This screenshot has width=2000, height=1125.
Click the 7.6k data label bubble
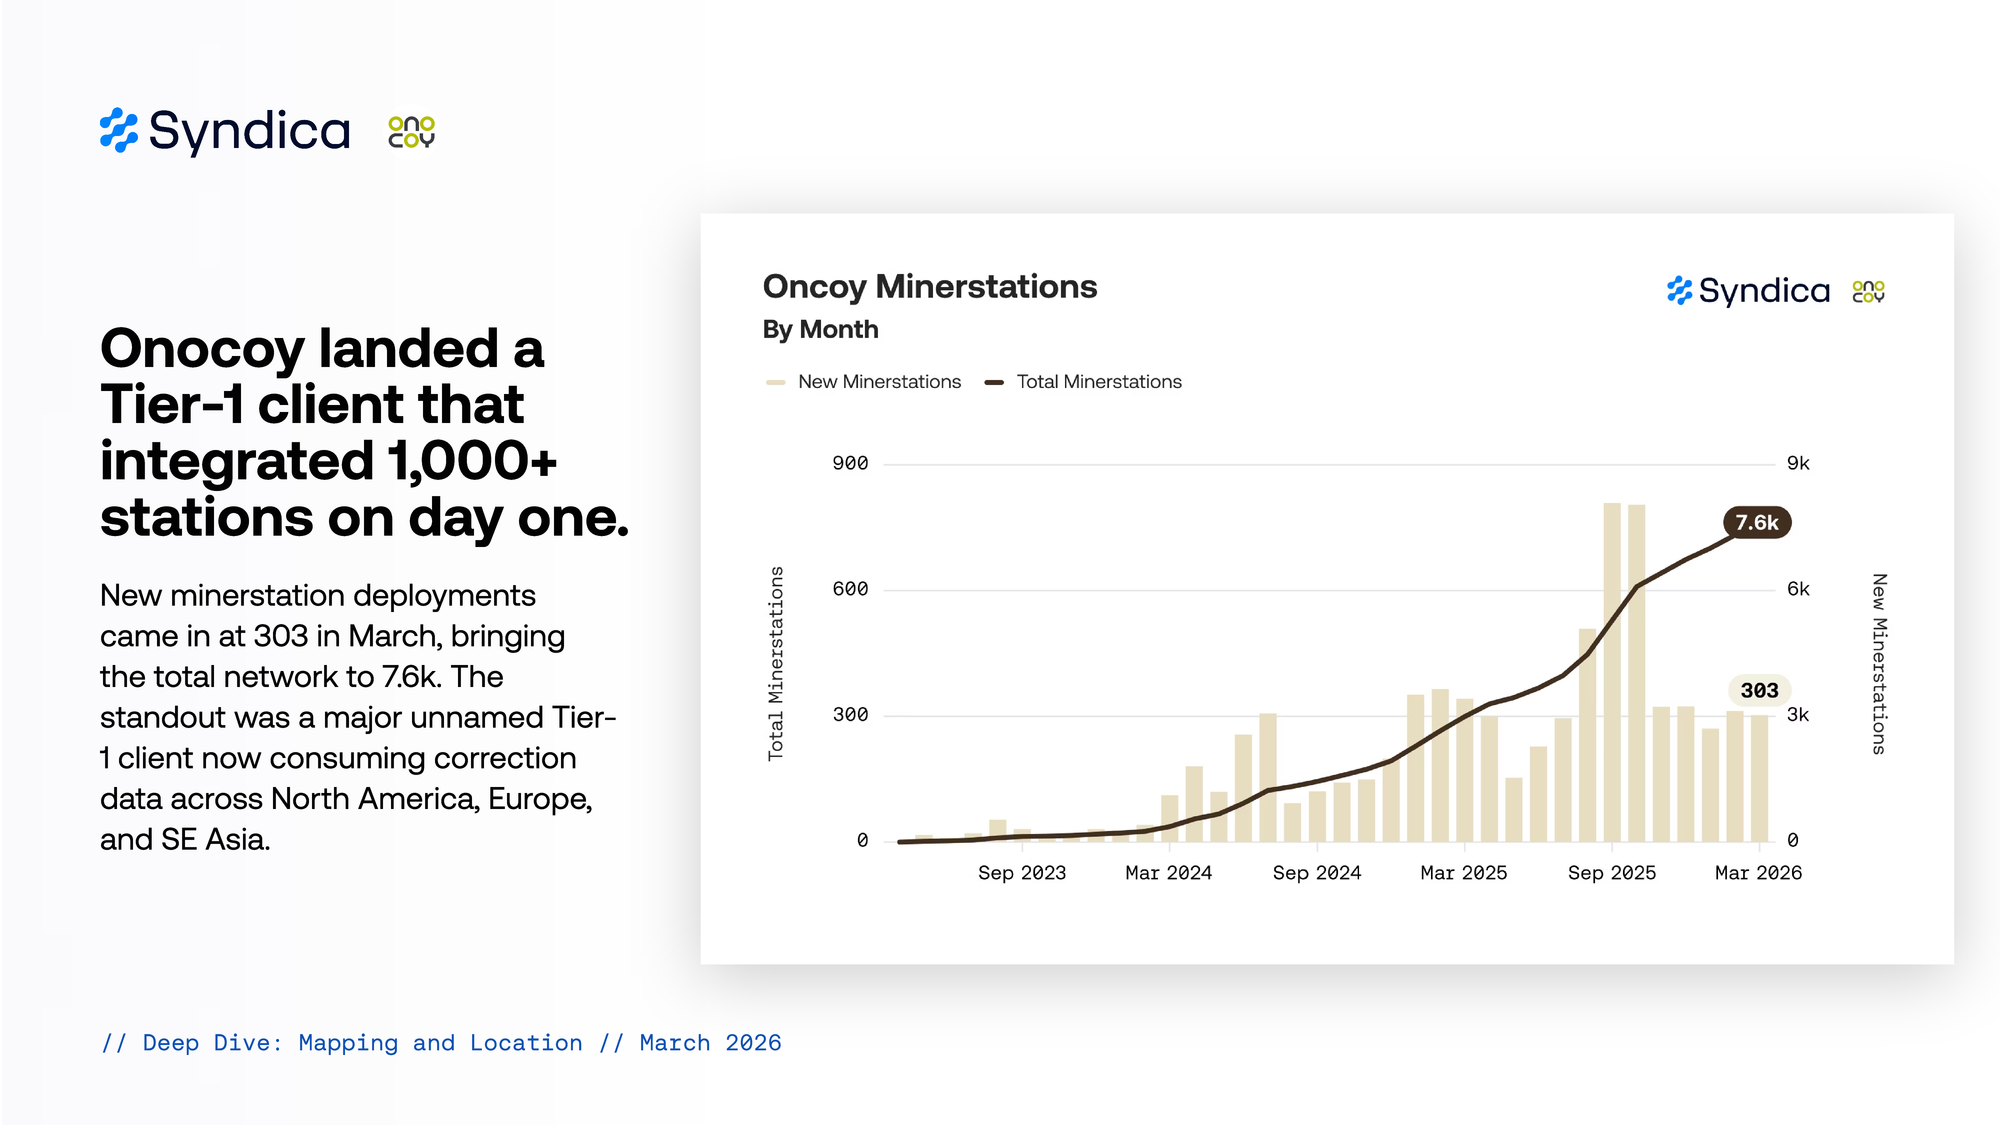[1756, 523]
